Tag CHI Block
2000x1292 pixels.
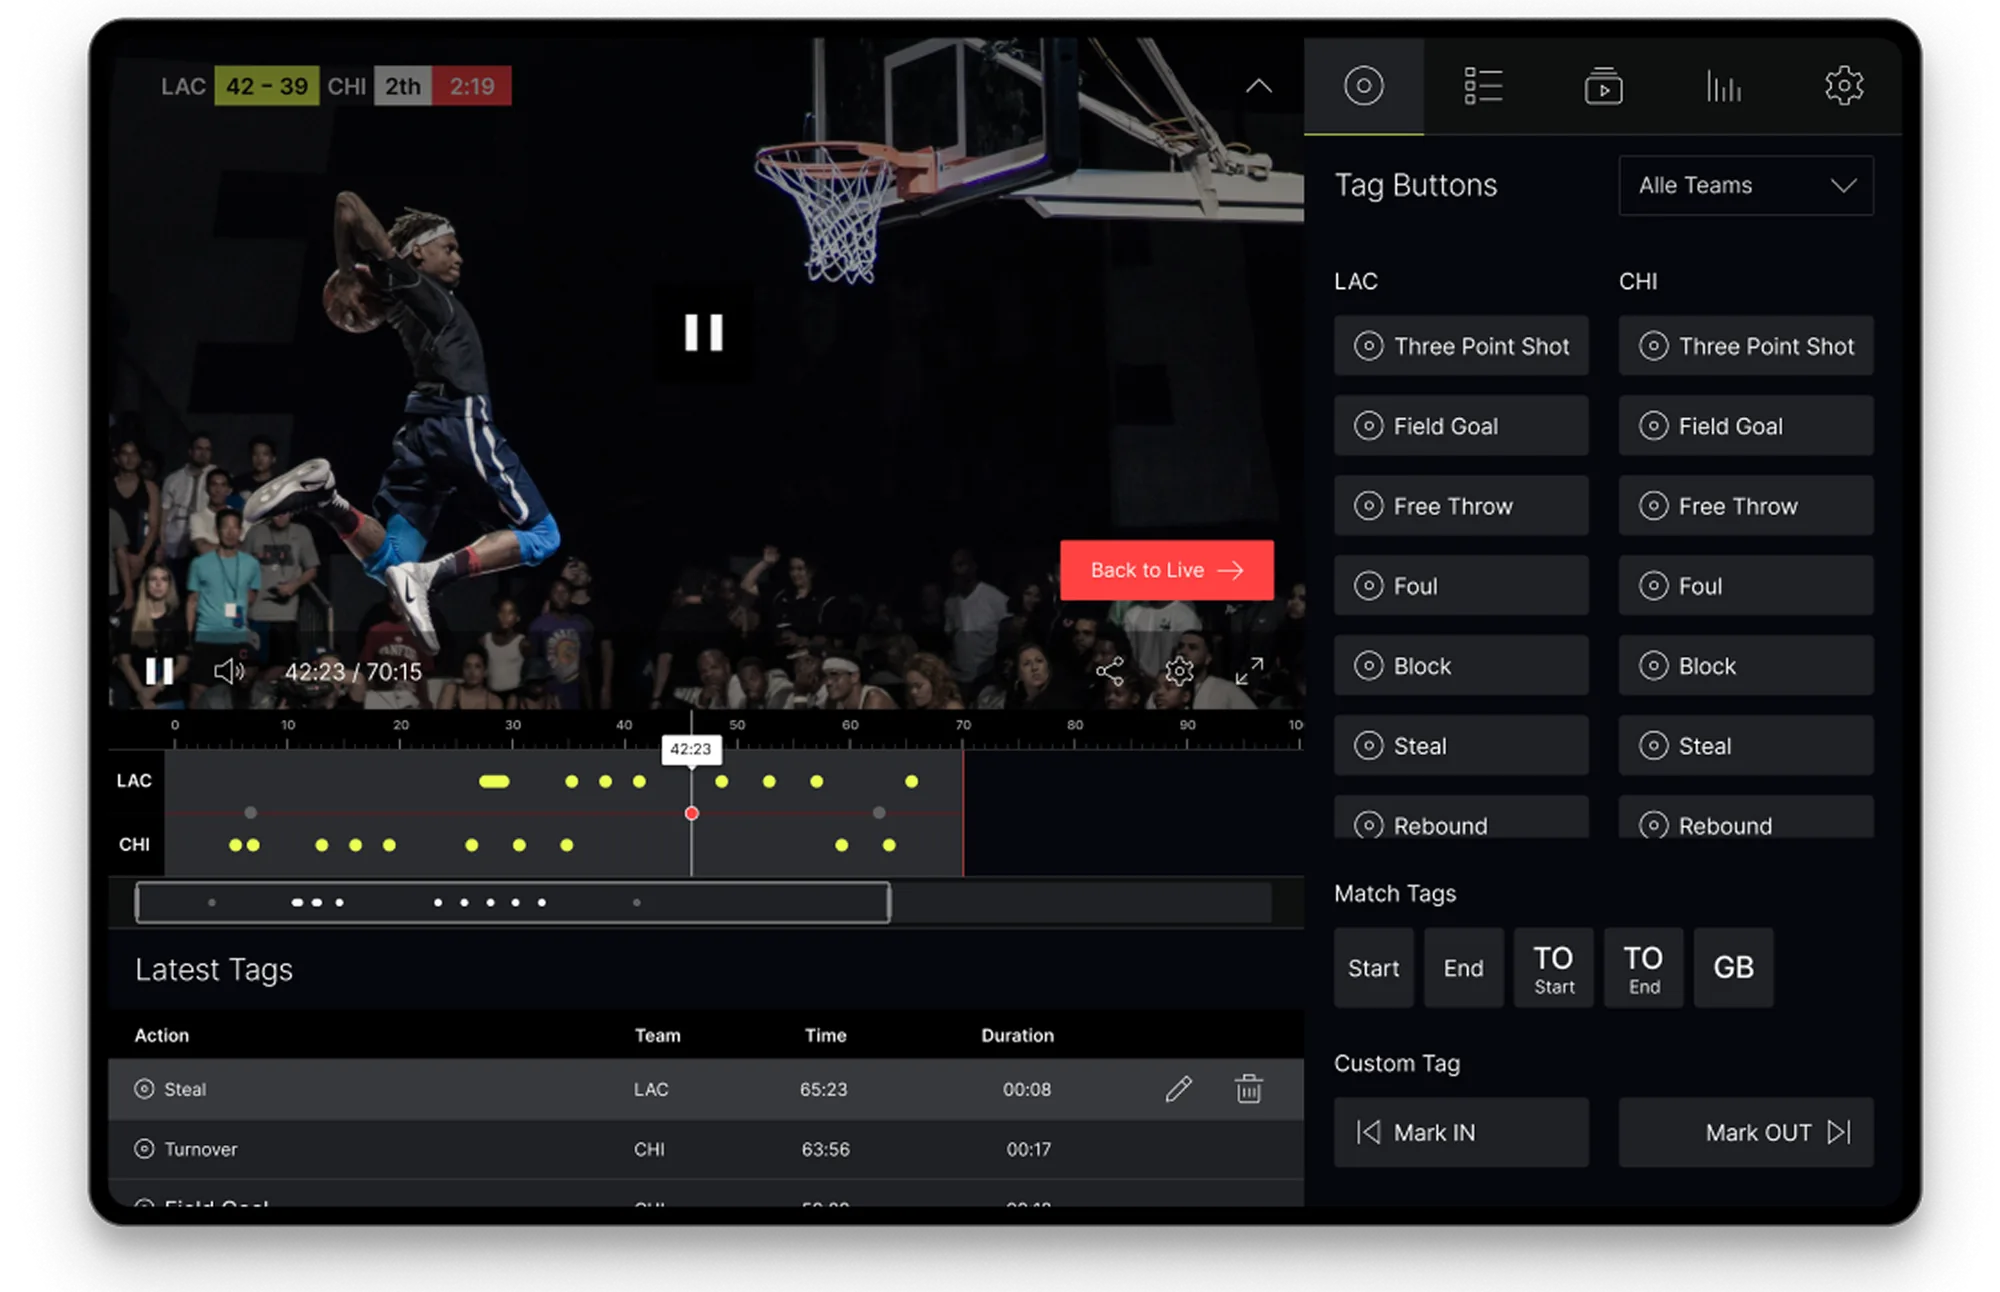[x=1746, y=666]
